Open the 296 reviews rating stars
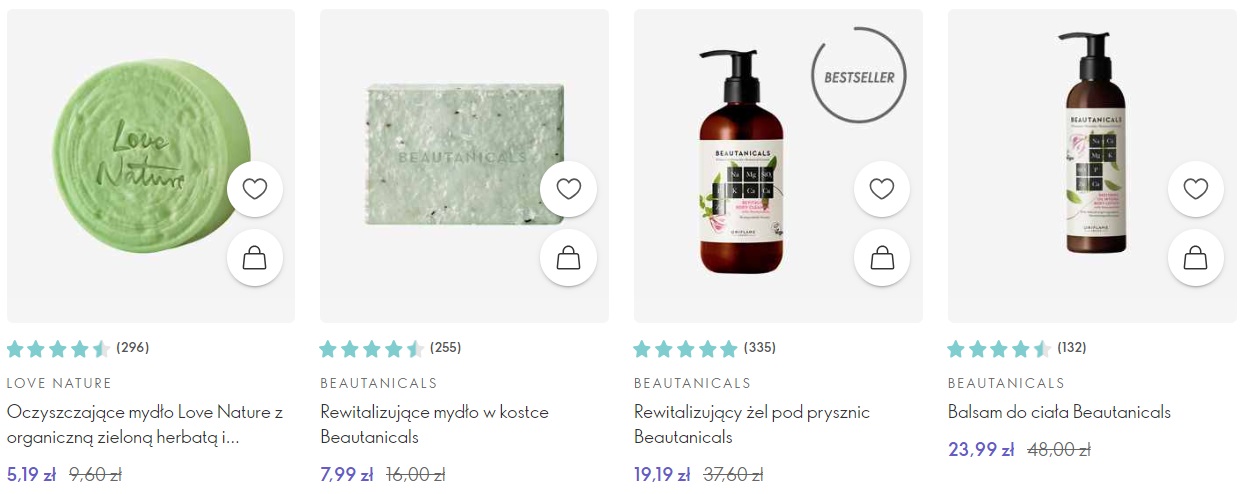Viewport: 1244px width, 494px height. click(59, 349)
